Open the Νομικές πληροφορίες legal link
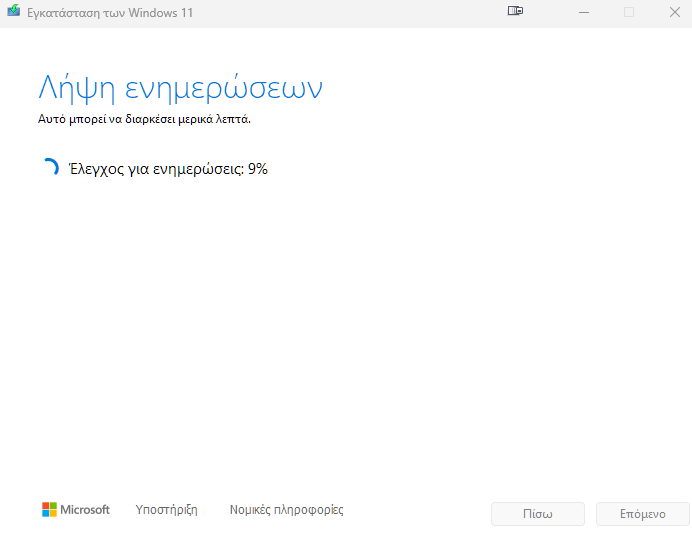 pyautogui.click(x=286, y=510)
